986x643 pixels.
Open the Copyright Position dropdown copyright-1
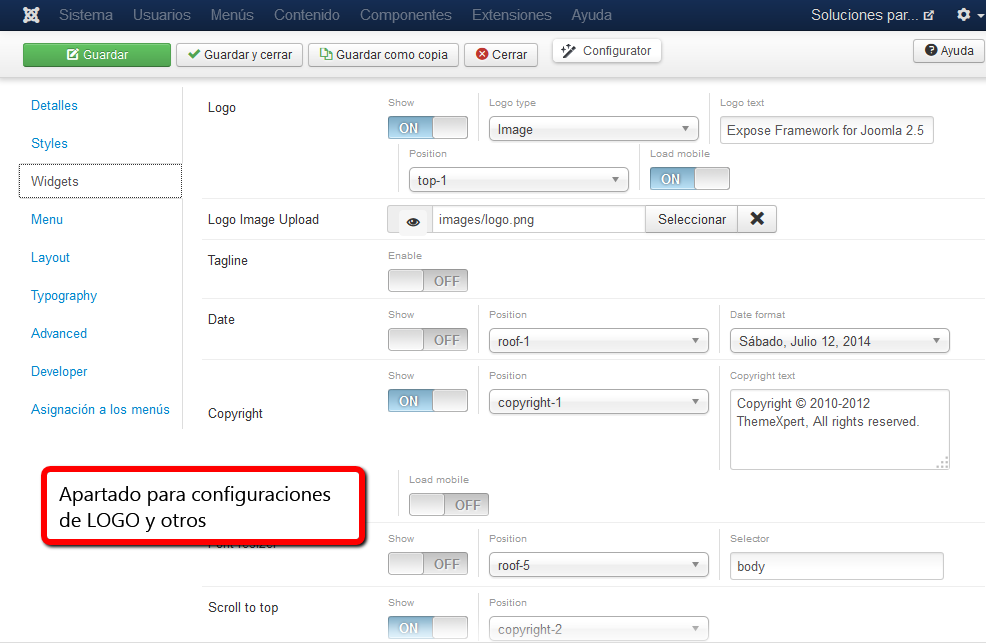click(599, 402)
